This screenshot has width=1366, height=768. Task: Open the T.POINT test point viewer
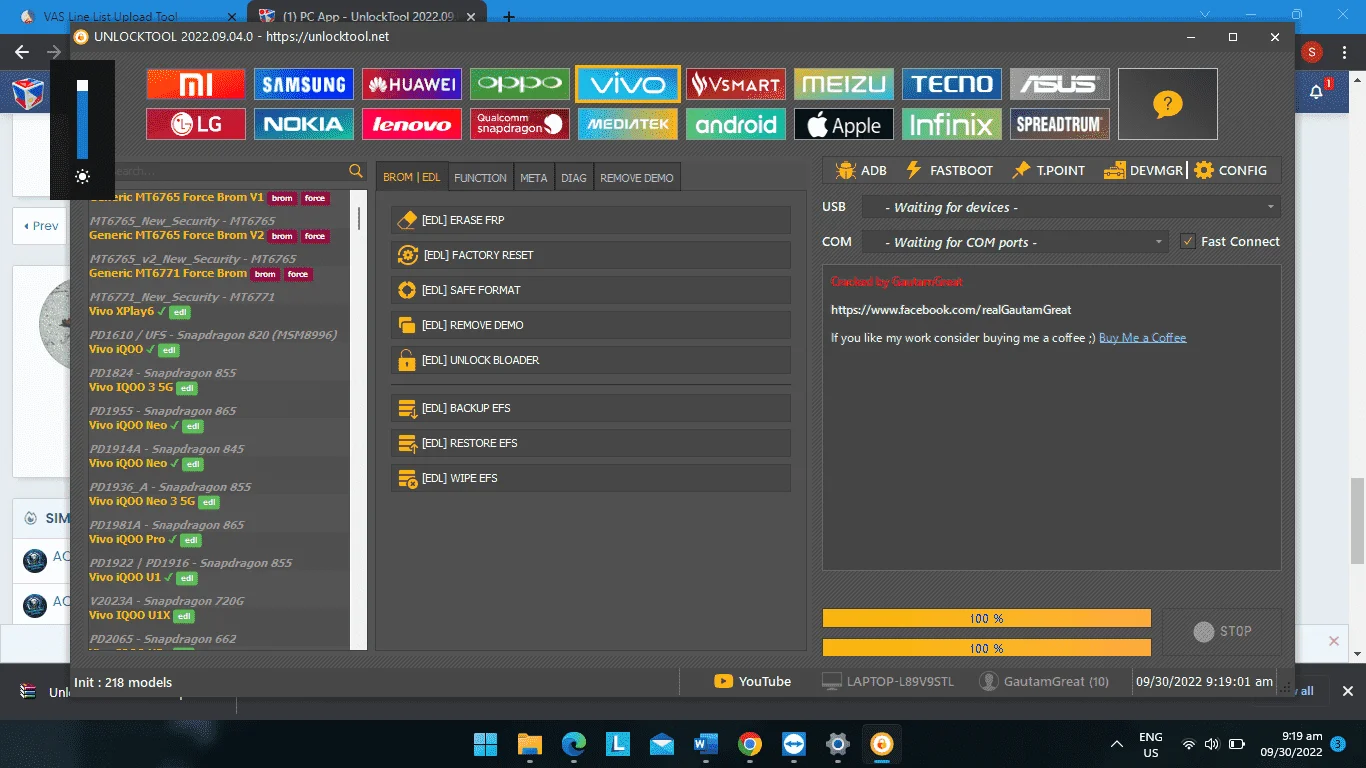[x=1048, y=170]
